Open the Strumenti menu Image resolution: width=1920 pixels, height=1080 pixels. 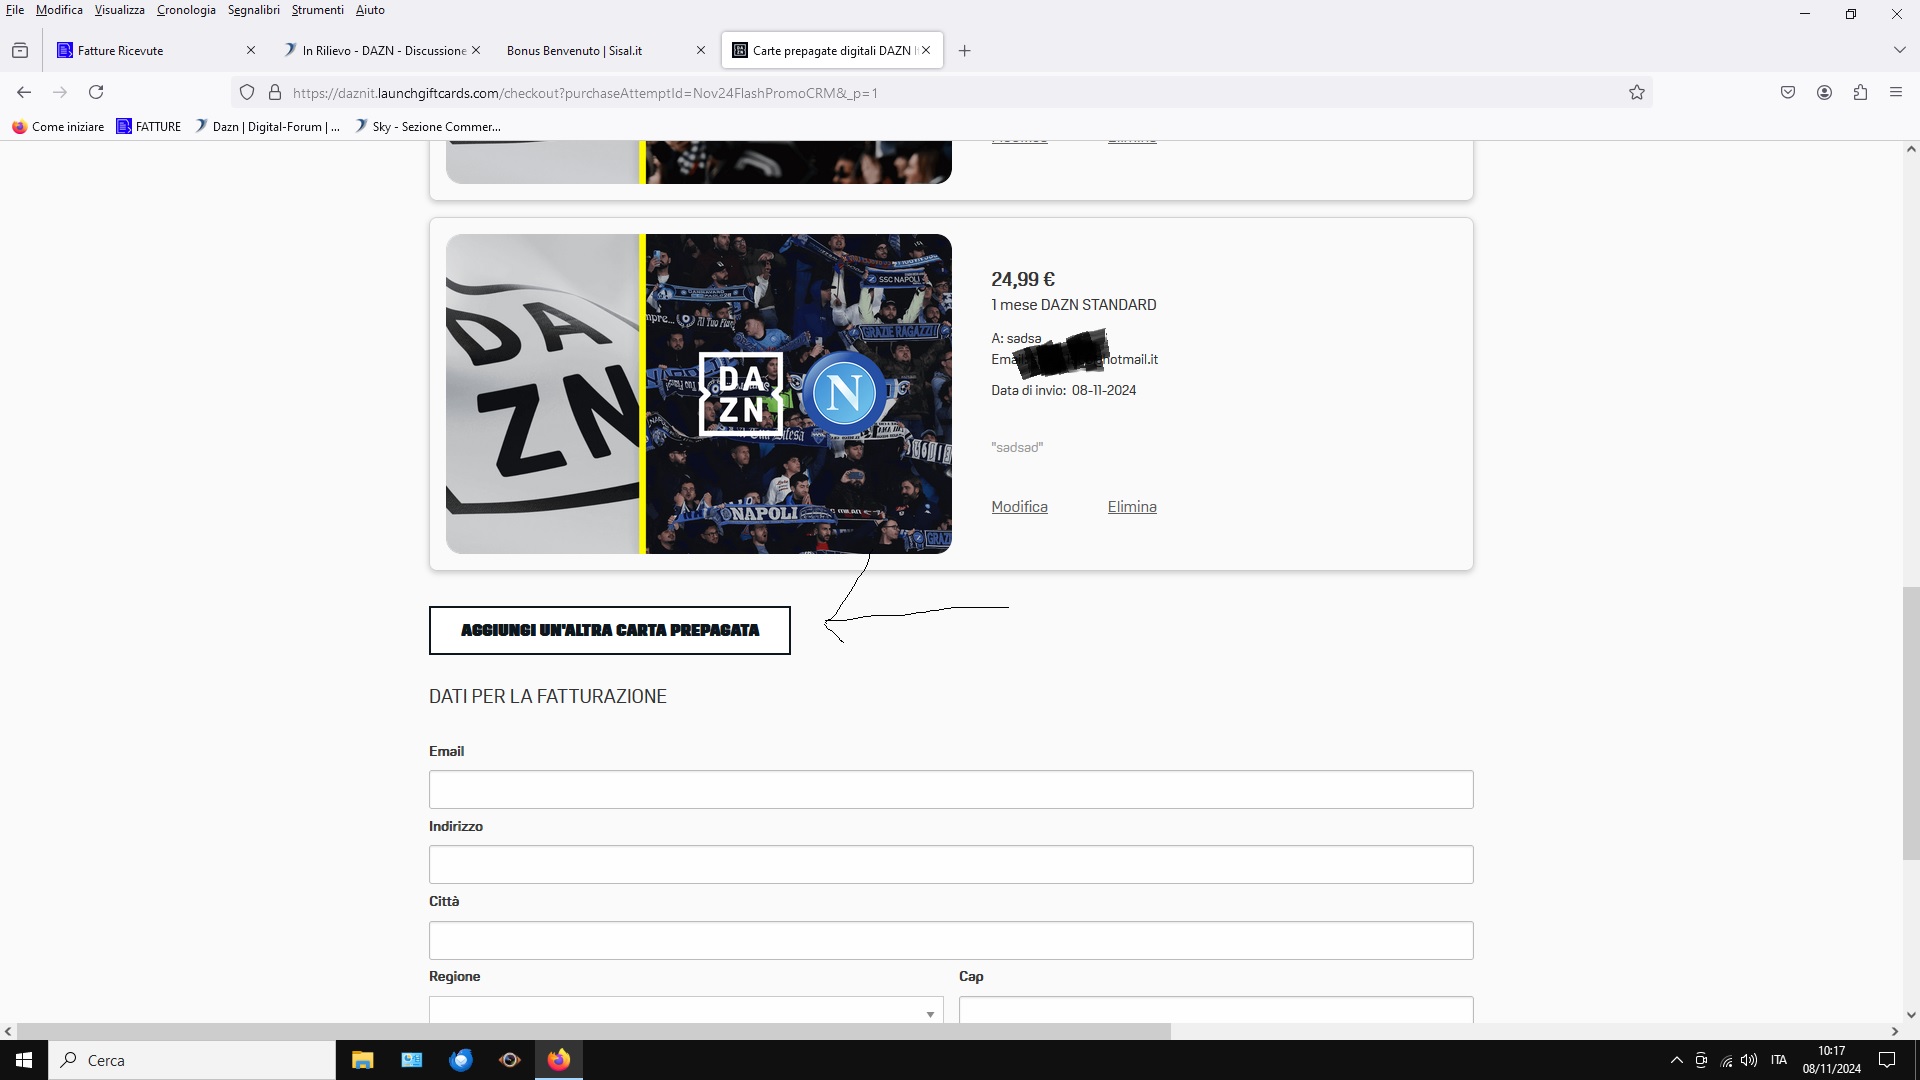click(x=317, y=10)
